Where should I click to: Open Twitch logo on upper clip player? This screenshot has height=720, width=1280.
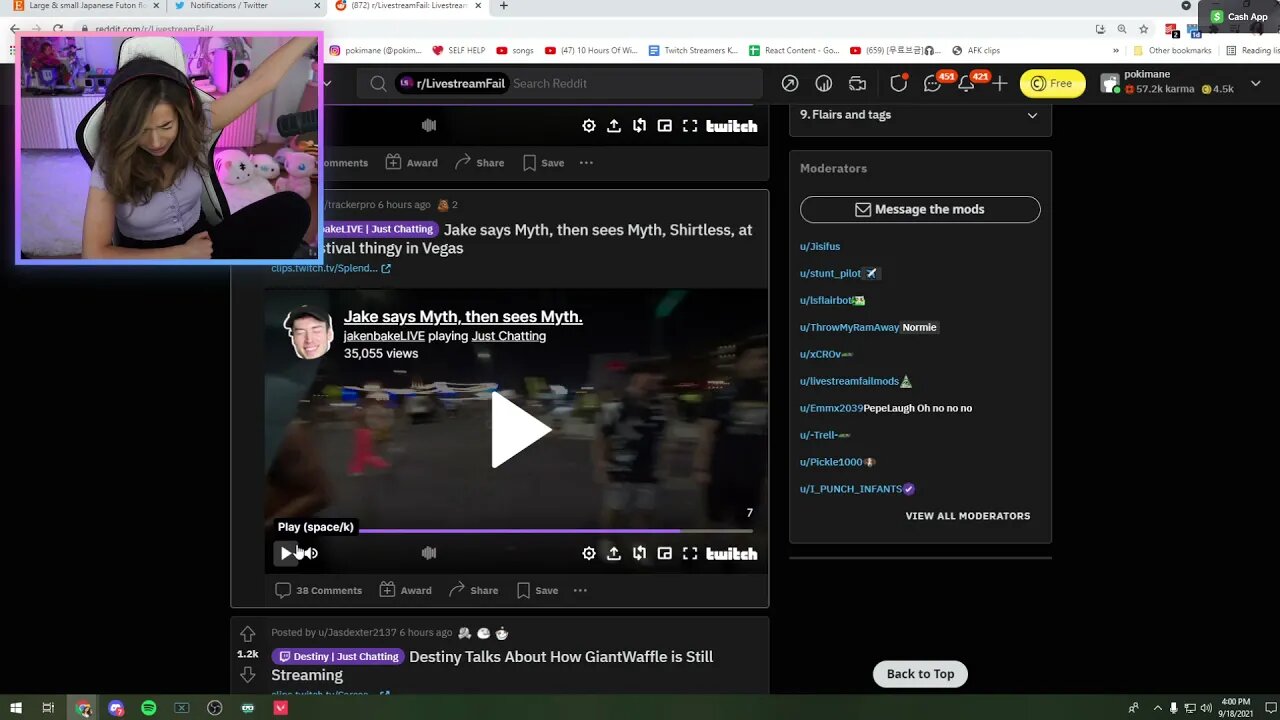(732, 126)
